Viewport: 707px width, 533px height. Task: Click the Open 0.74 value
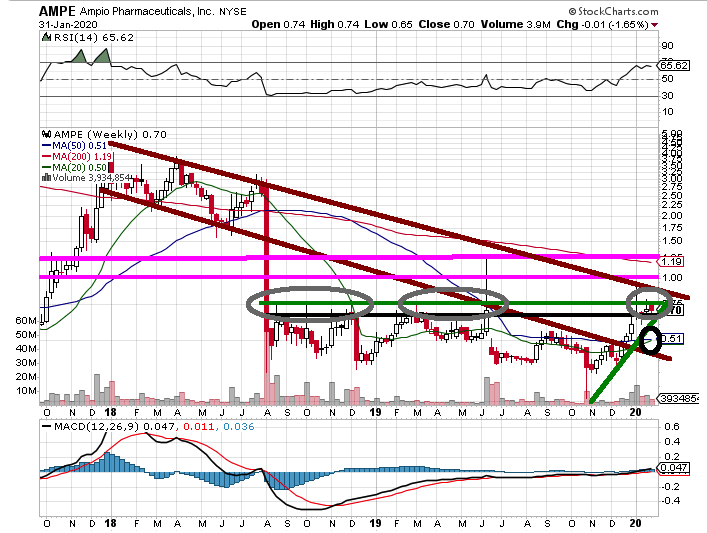278,24
